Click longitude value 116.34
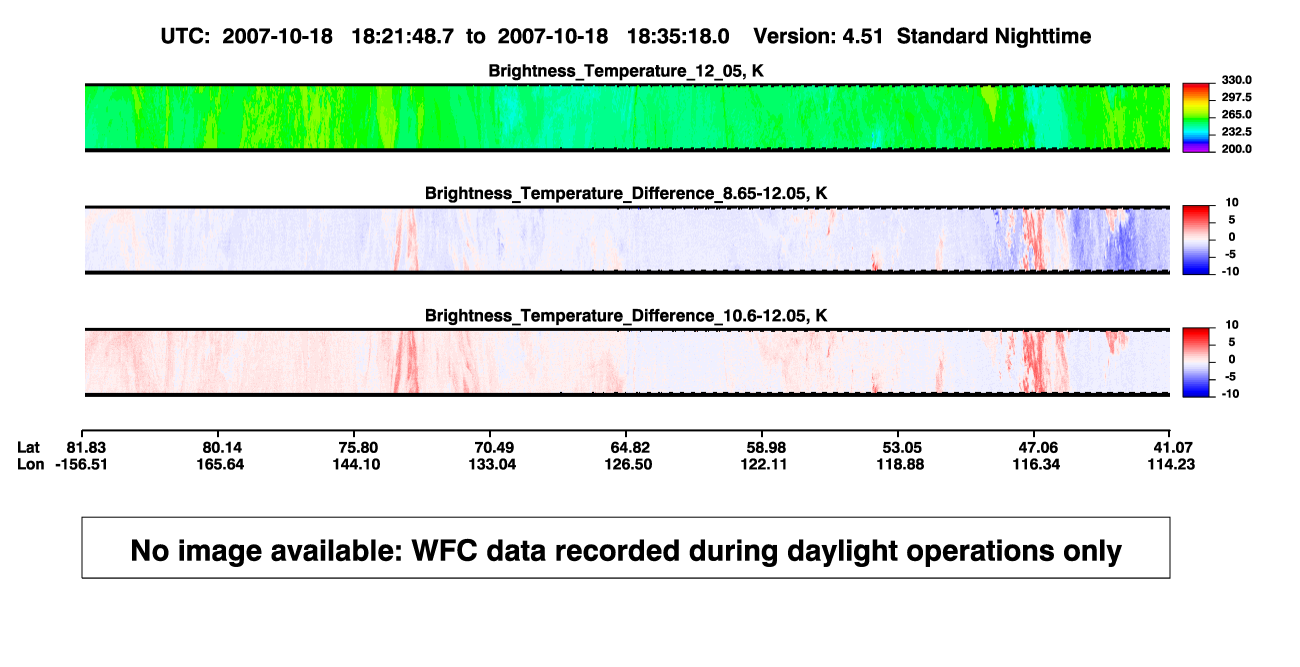1300x667 pixels. (1038, 464)
